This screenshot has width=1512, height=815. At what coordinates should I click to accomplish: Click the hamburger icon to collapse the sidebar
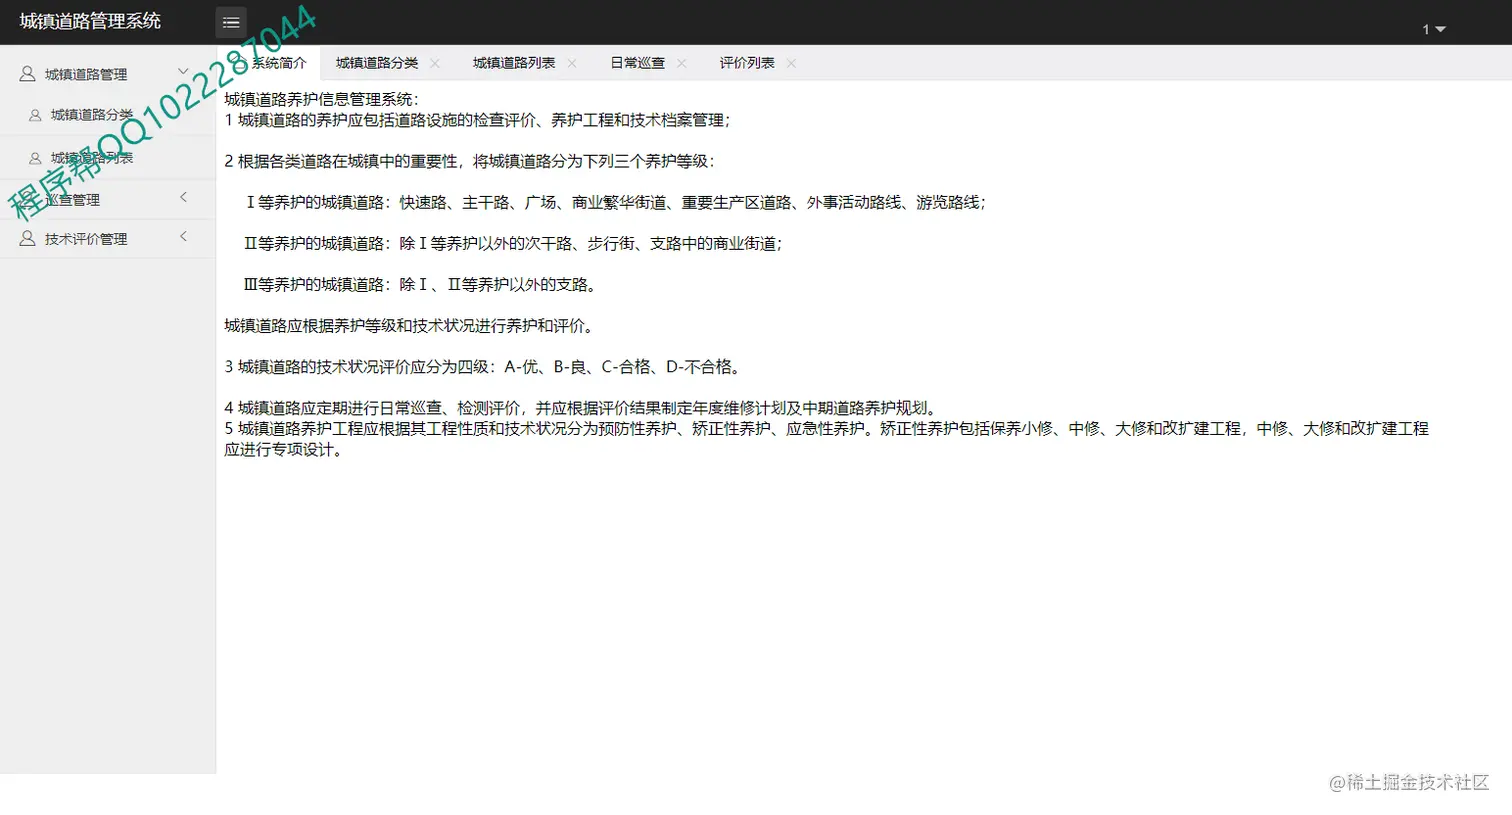(x=231, y=22)
